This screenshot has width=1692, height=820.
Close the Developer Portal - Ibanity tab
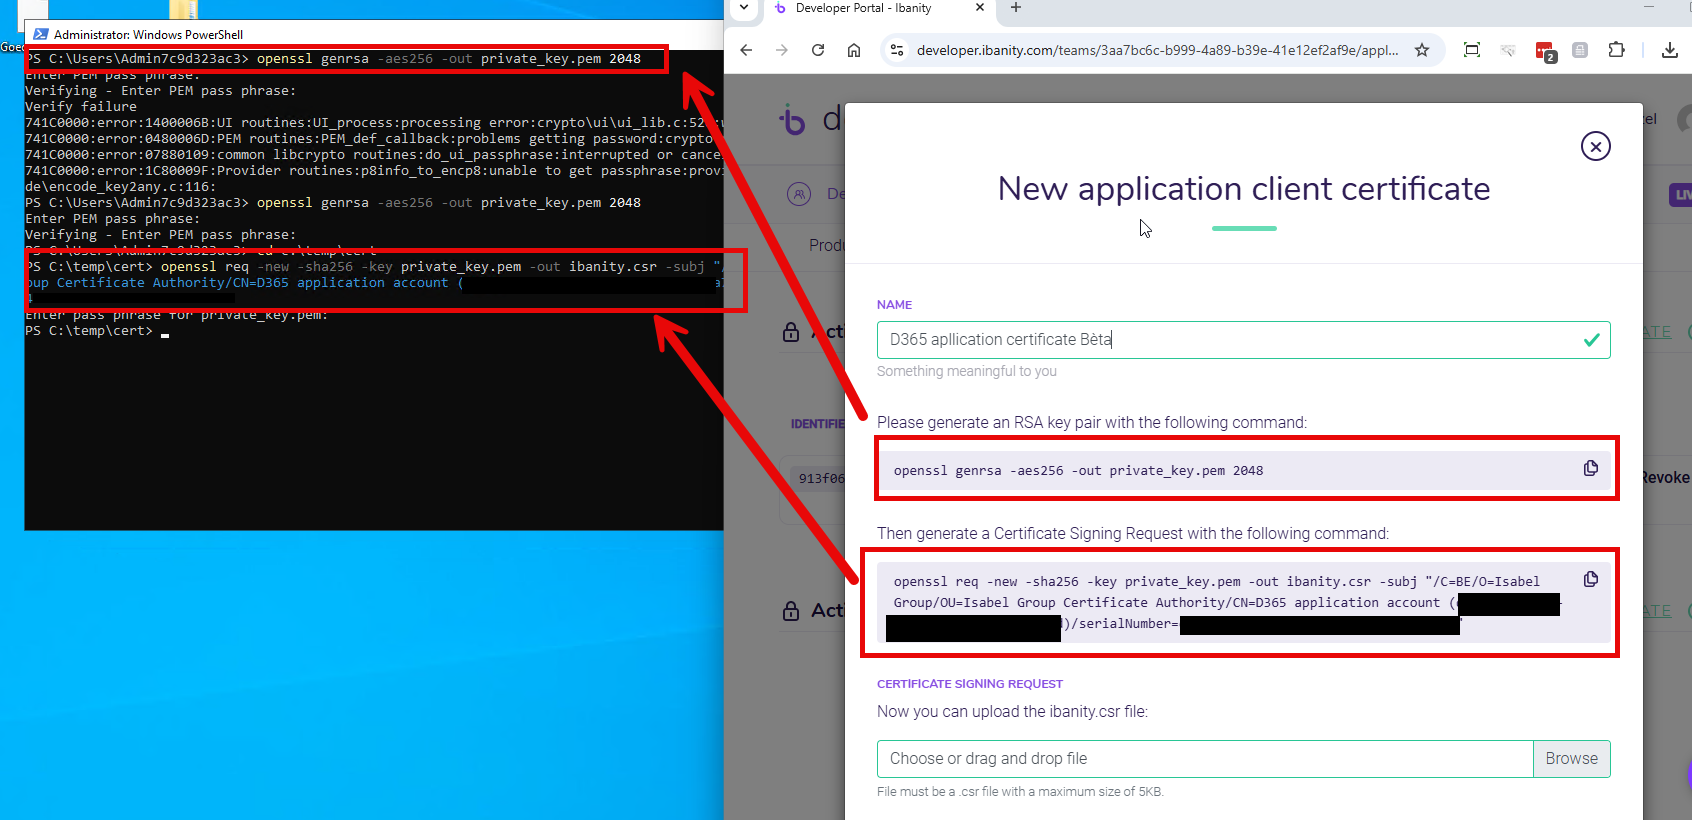coord(980,8)
